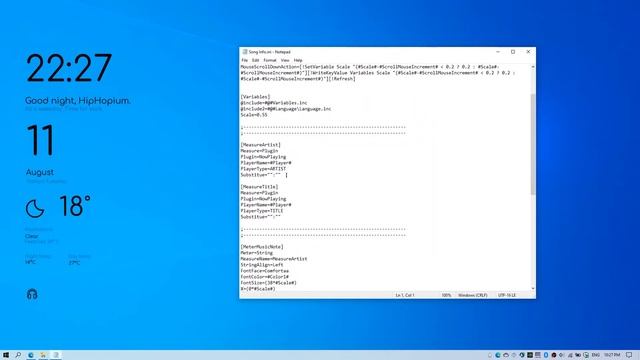Click the FontFace=Comfortaa line

[264, 271]
